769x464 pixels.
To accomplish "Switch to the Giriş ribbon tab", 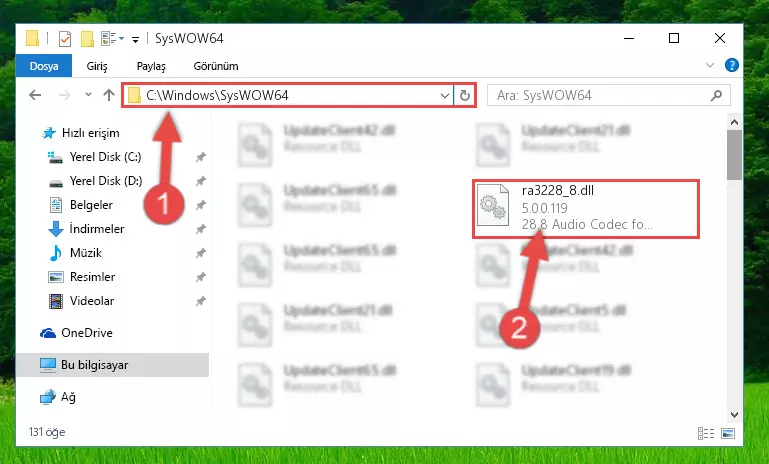I will (x=97, y=66).
